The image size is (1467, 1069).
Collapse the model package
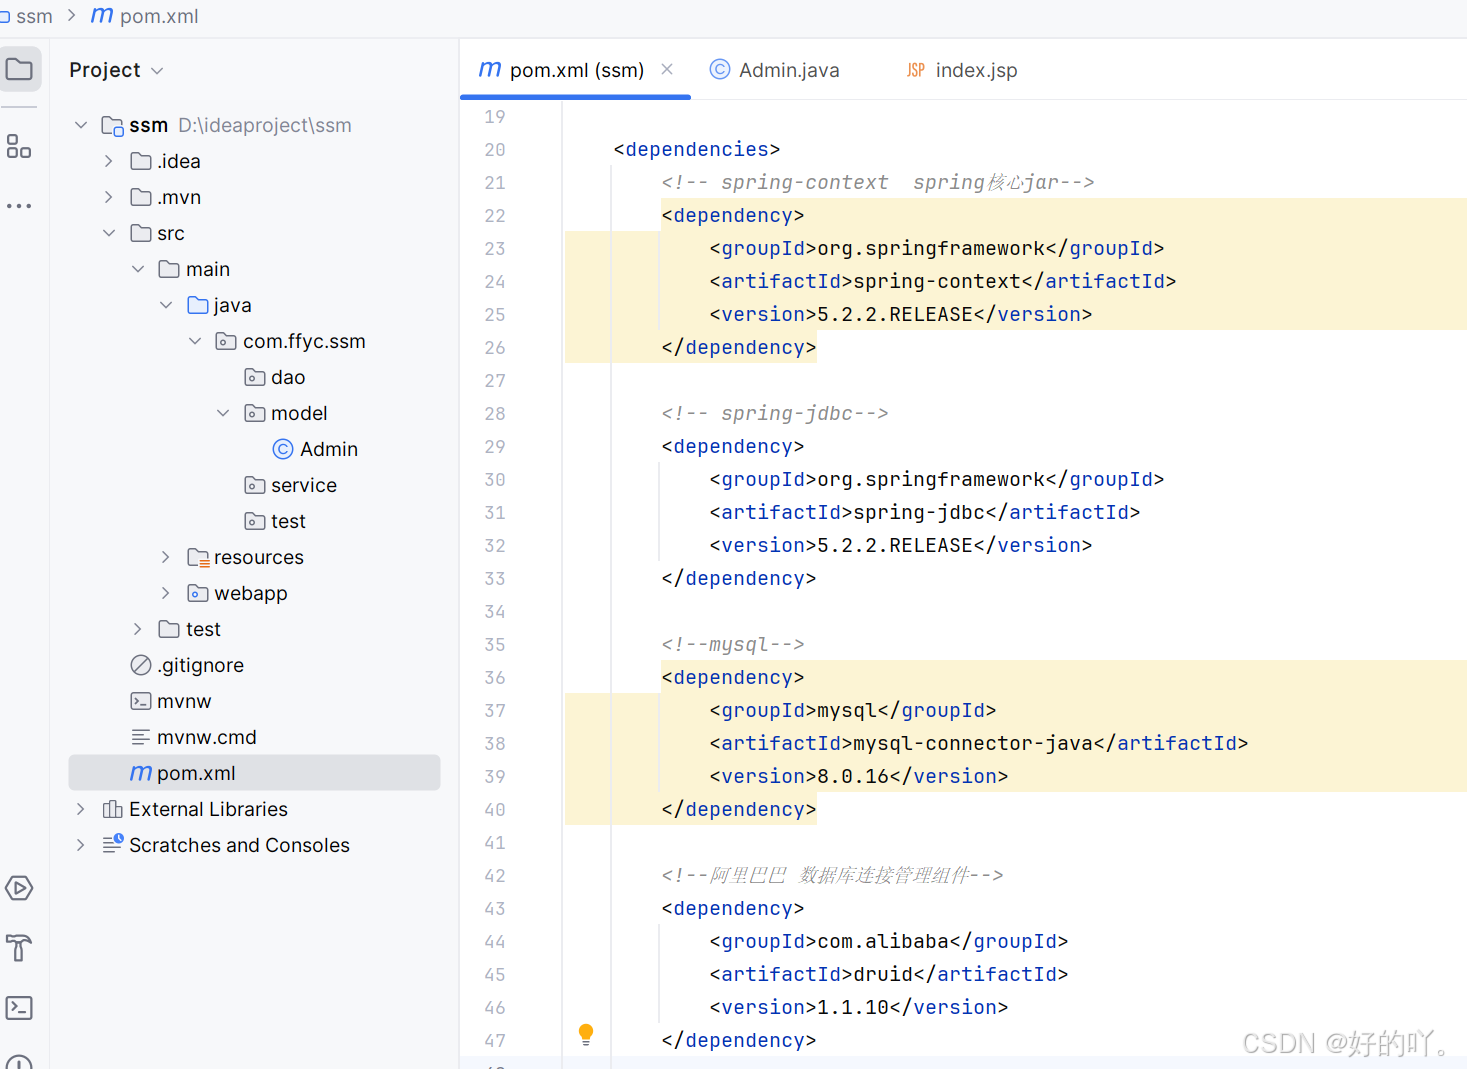pos(223,413)
